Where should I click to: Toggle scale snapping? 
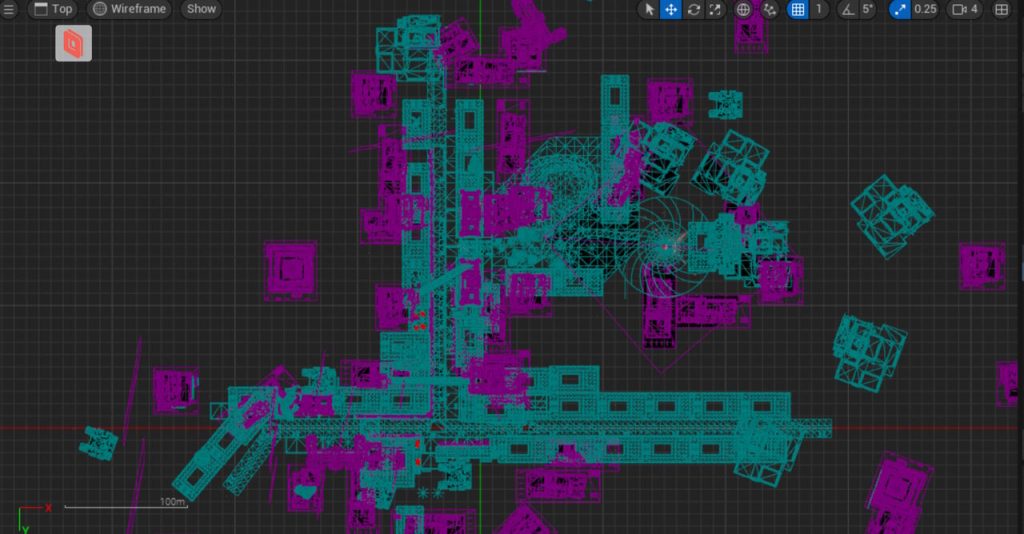point(900,9)
